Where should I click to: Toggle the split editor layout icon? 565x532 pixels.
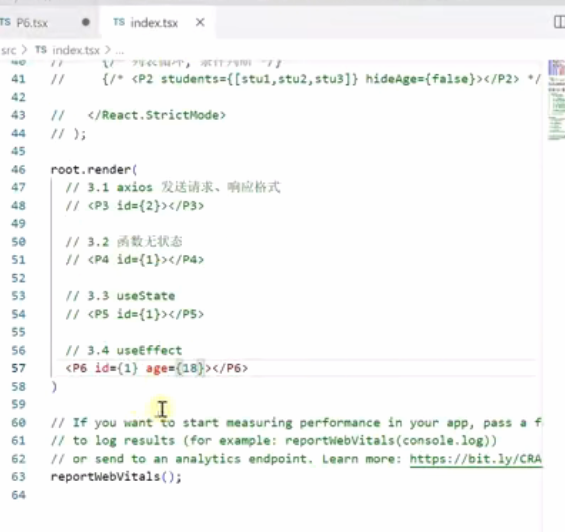559,22
